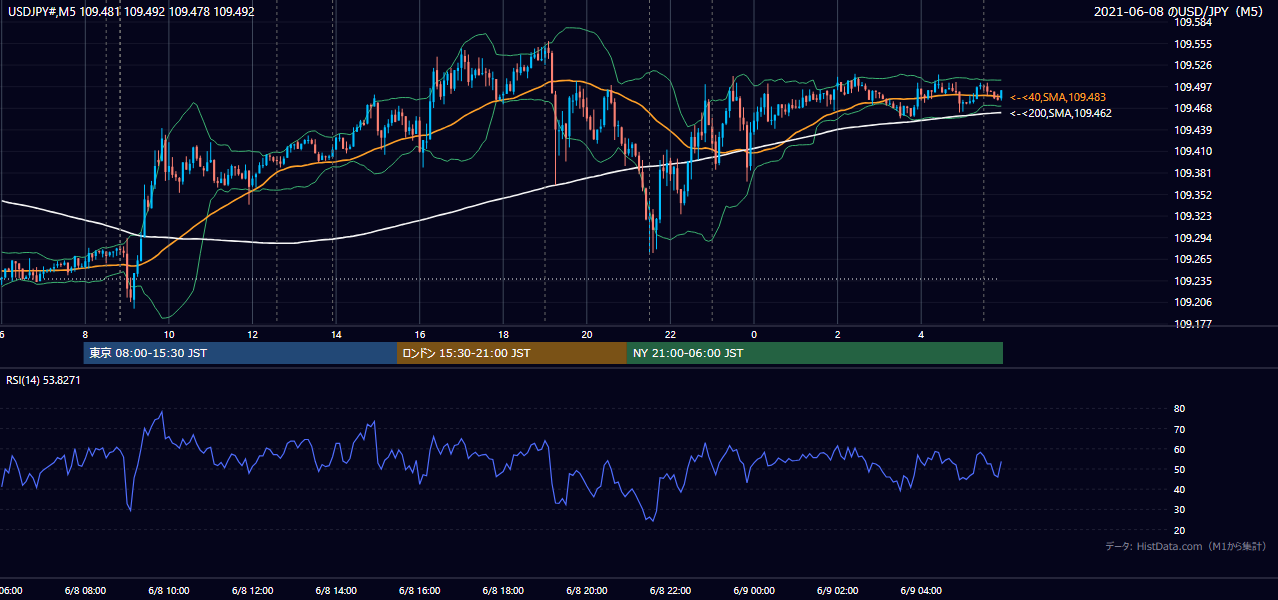
Task: Click RSI axis level 20
Action: point(1179,530)
